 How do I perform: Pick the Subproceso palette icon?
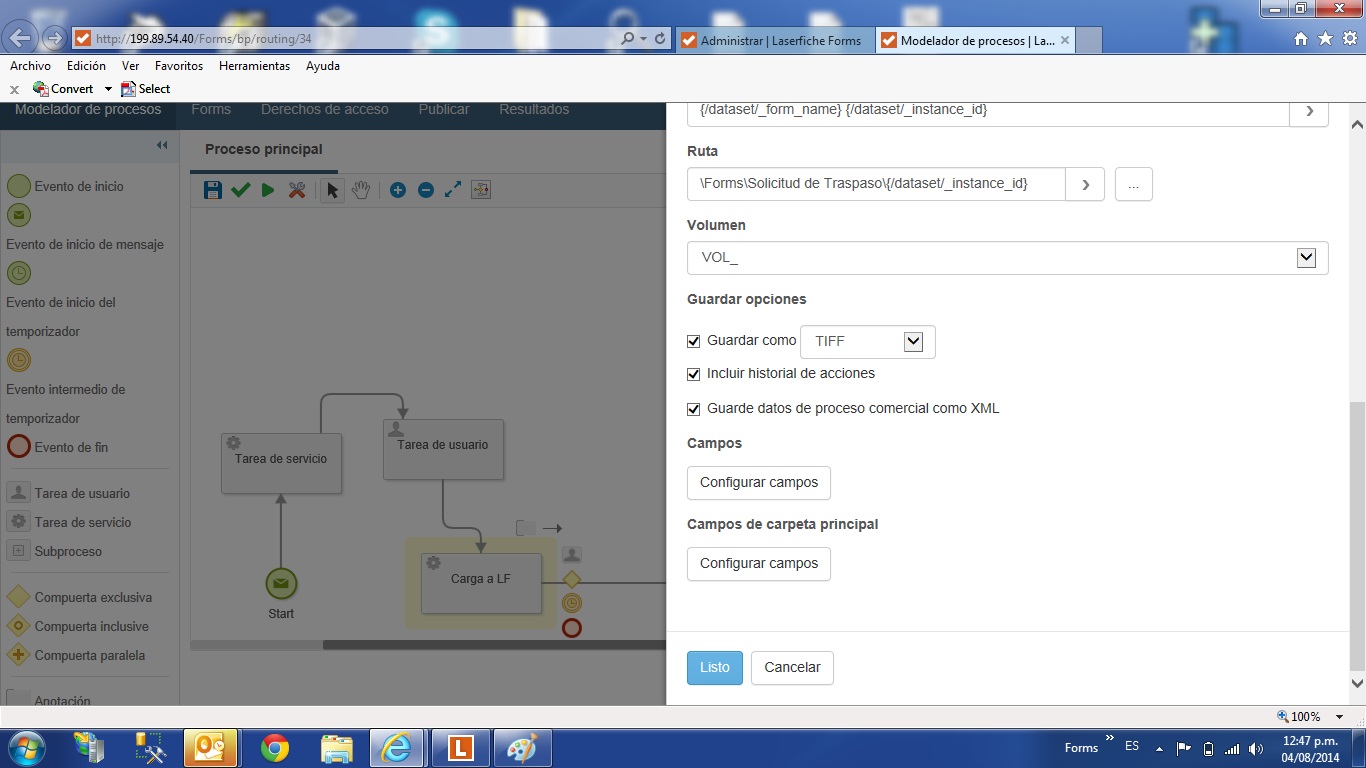[18, 551]
